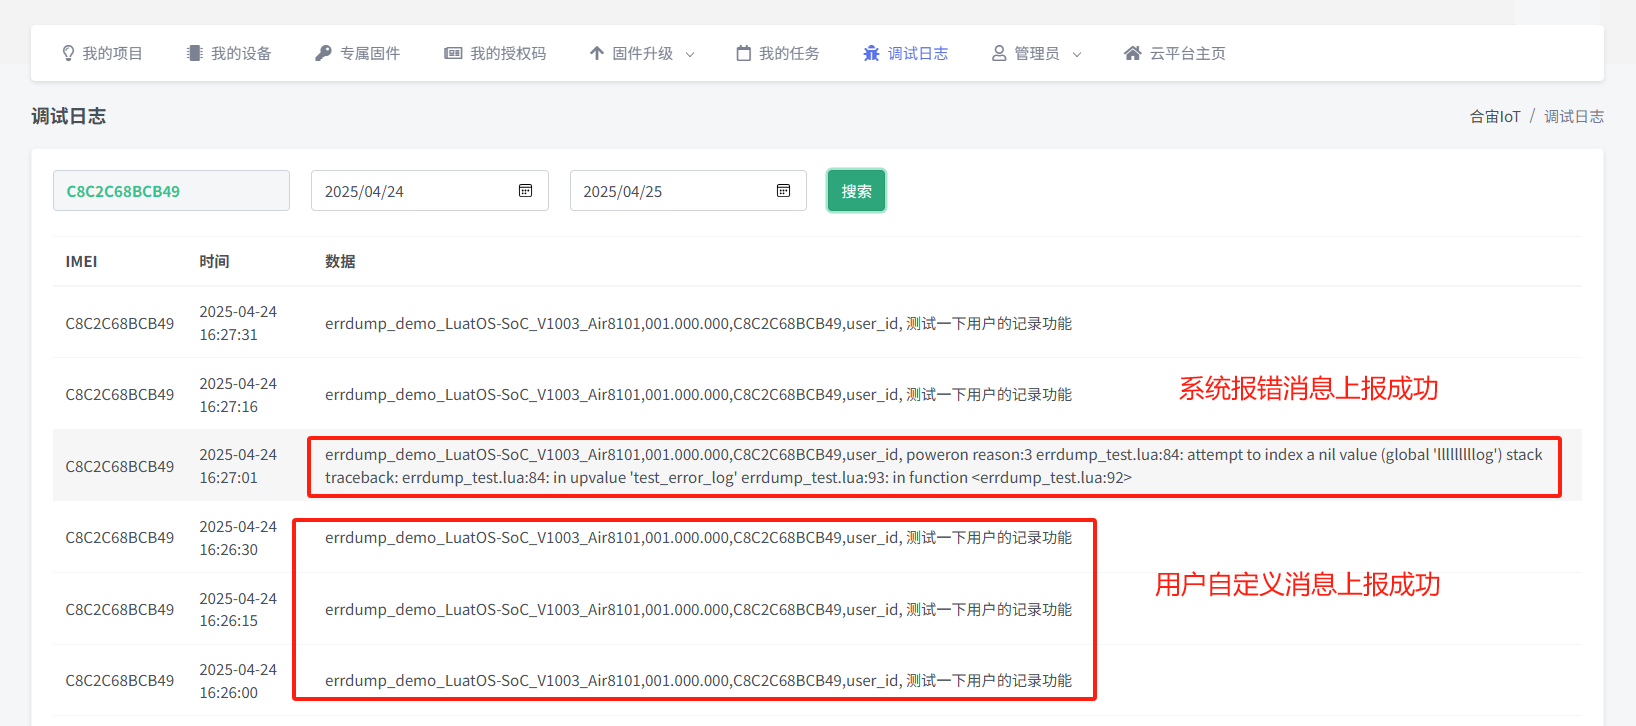
Task: Open calendar picker for start date 2025/04/24
Action: 525,191
